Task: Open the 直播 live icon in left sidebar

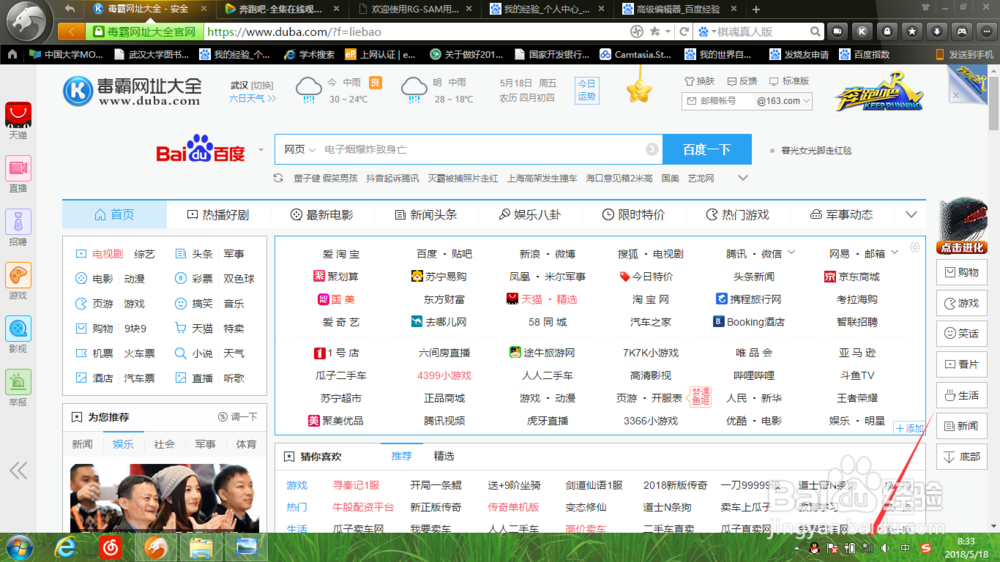Action: tap(18, 168)
